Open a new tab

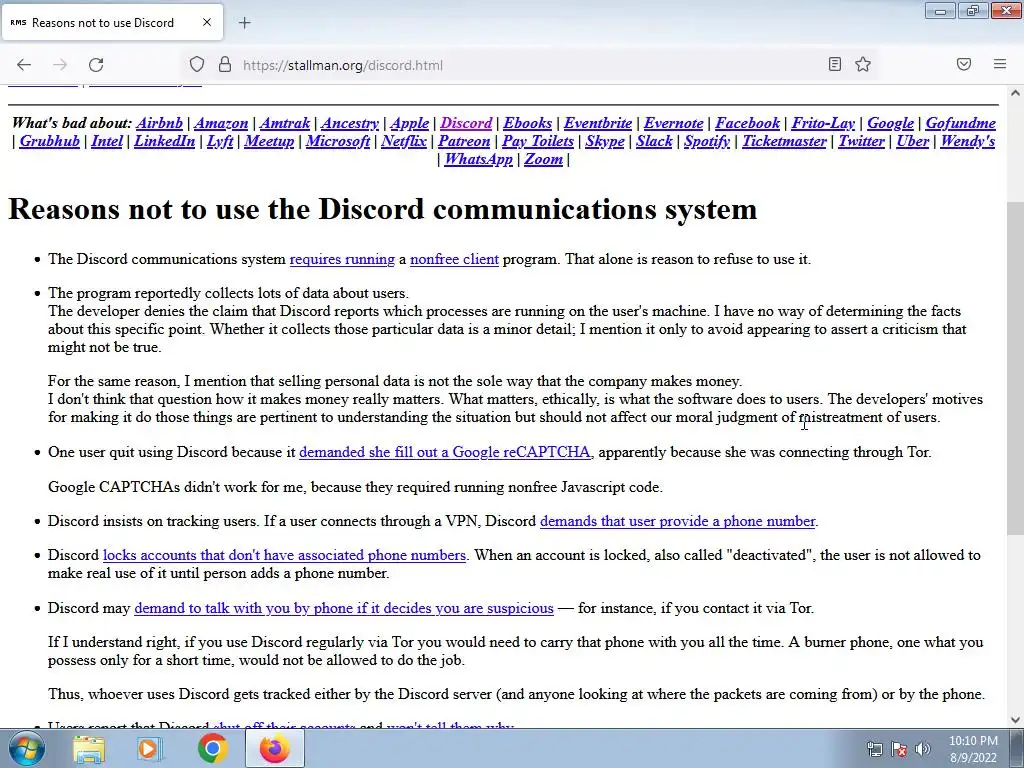[244, 23]
